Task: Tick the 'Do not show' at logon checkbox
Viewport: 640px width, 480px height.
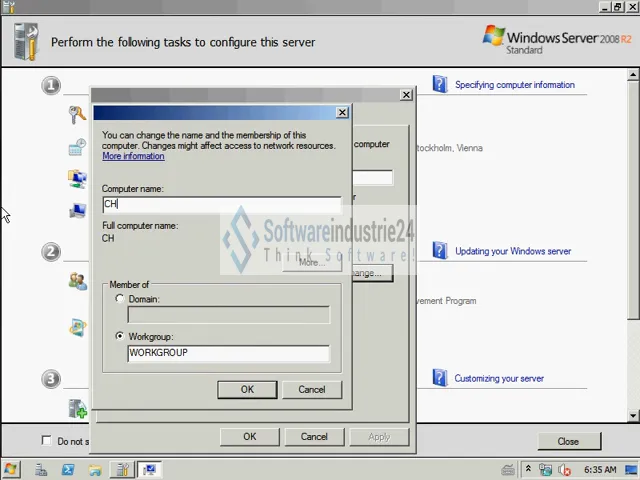Action: tap(46, 441)
